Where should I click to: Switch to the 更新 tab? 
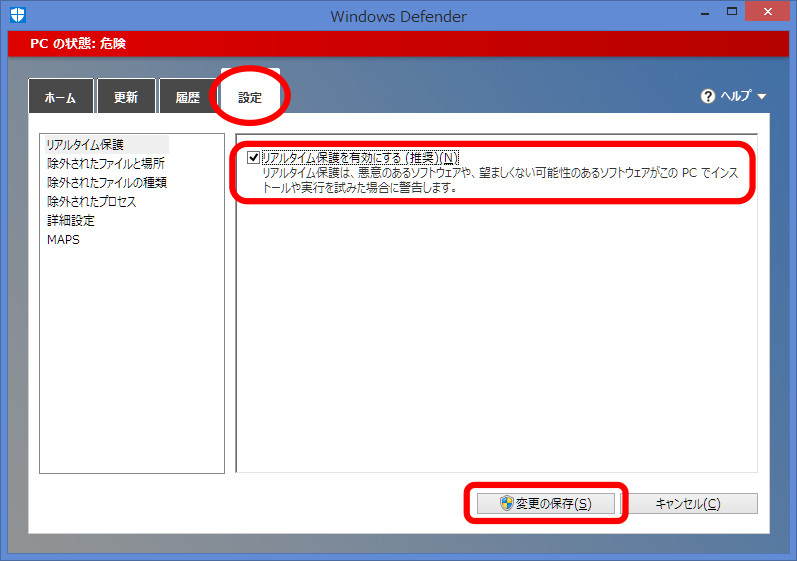click(x=126, y=96)
